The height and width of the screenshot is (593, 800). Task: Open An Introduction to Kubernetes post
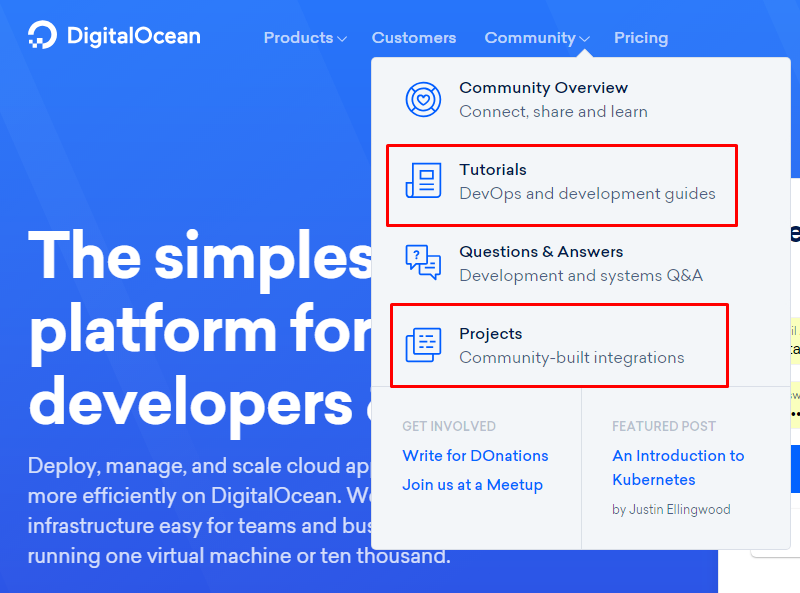[x=678, y=467]
